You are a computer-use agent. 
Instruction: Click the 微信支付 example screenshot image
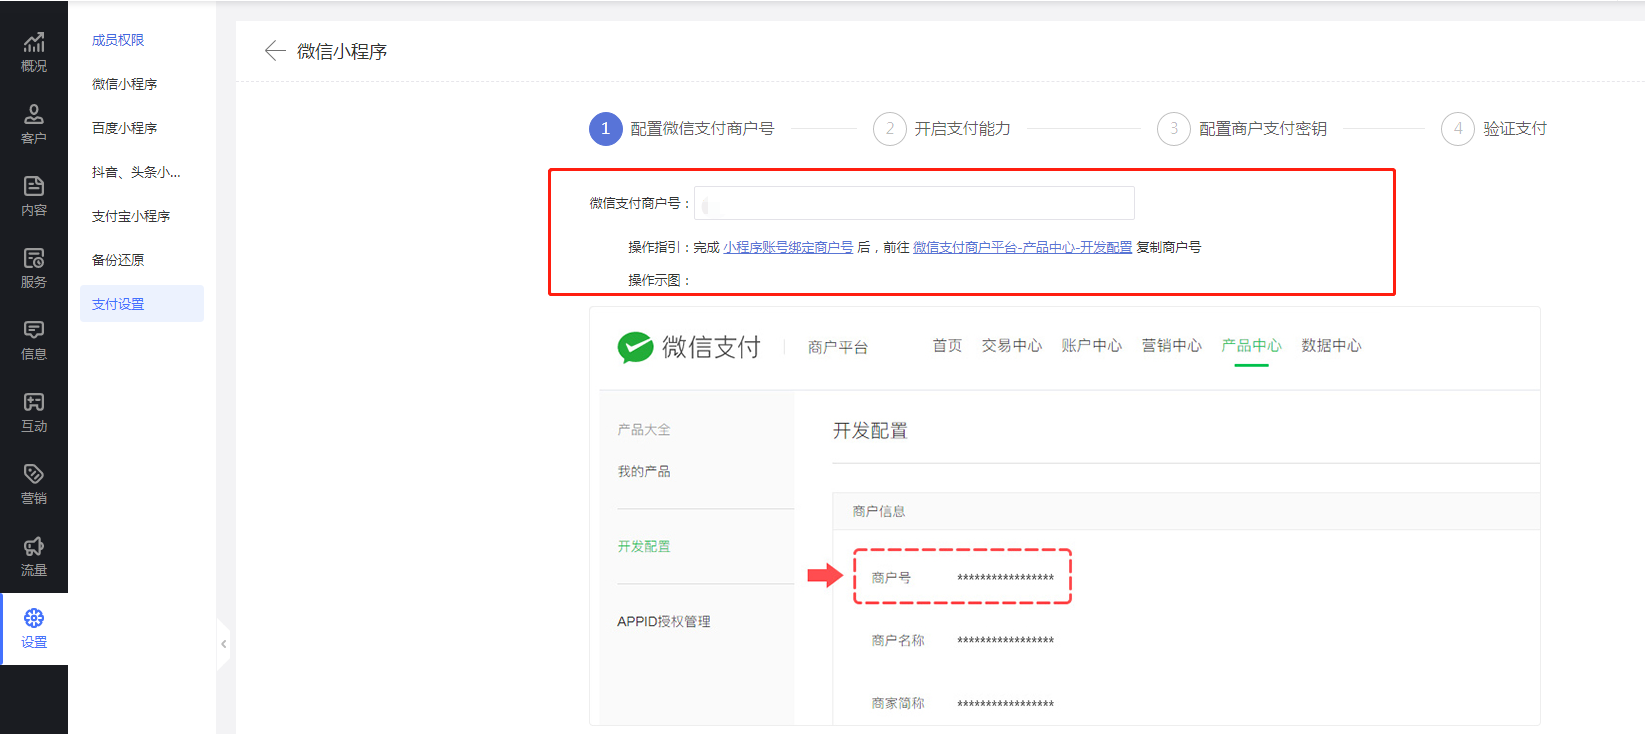[x=1065, y=516]
